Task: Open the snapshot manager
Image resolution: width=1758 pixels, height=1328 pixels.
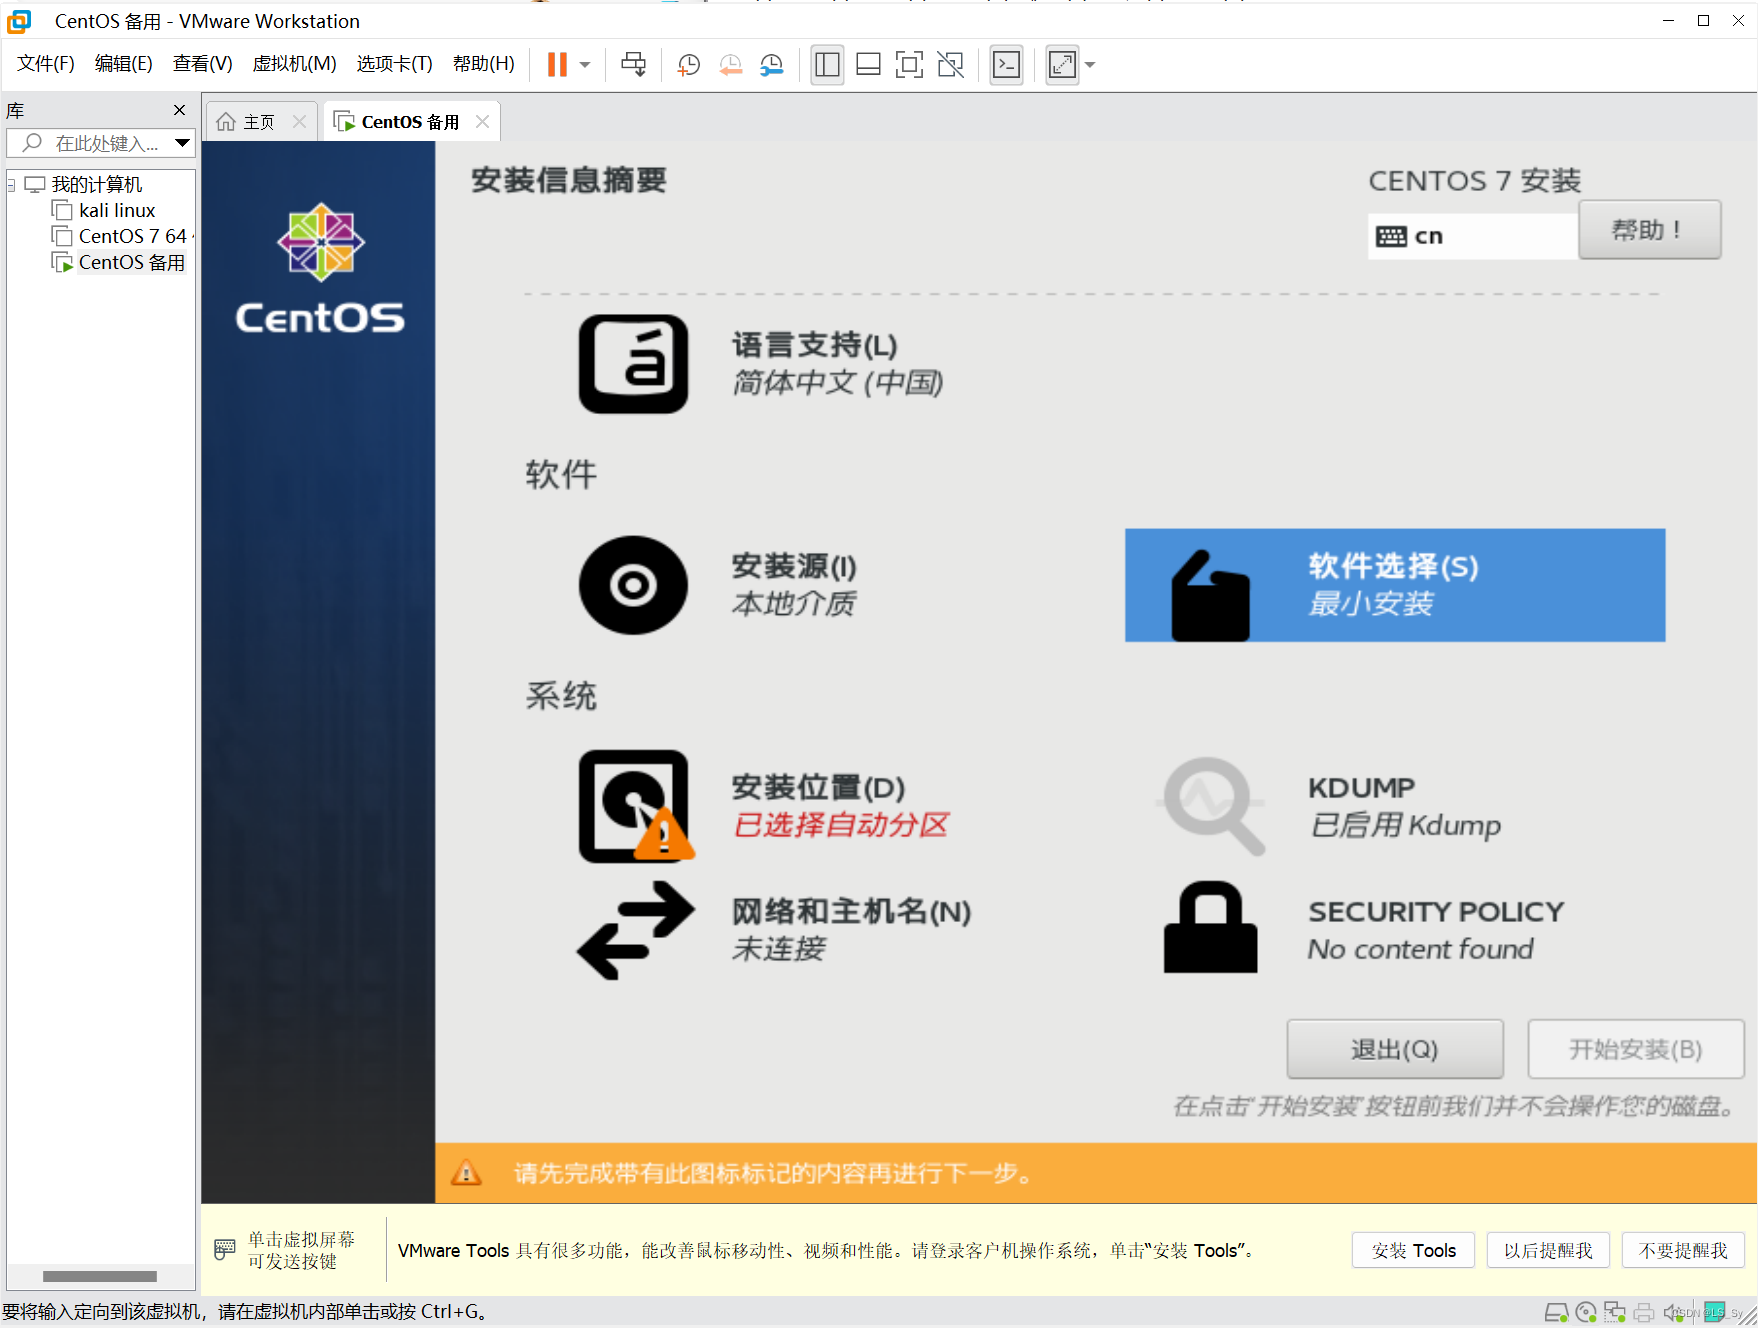Action: tap(772, 65)
